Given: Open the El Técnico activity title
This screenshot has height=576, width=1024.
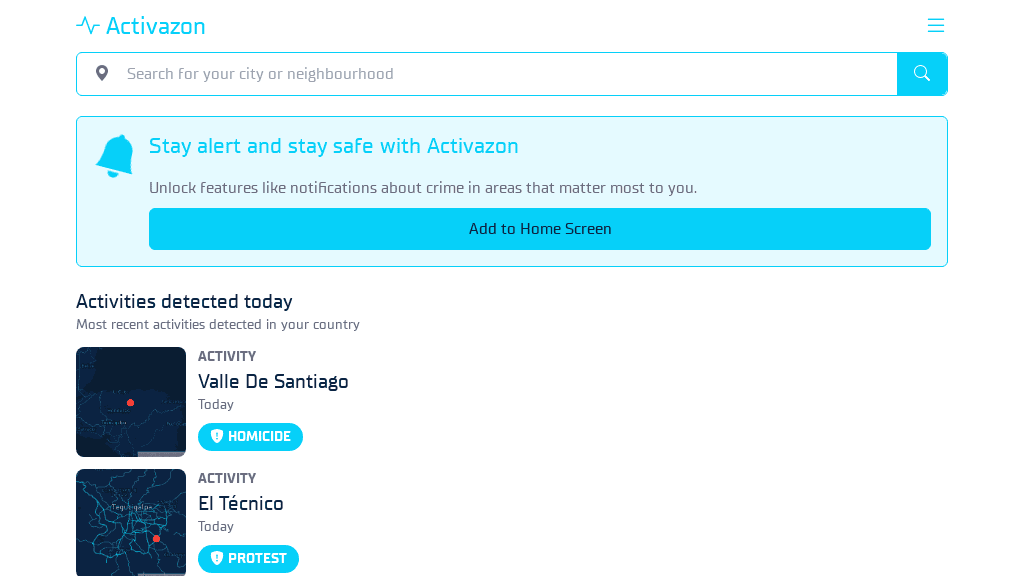Looking at the screenshot, I should tap(240, 504).
